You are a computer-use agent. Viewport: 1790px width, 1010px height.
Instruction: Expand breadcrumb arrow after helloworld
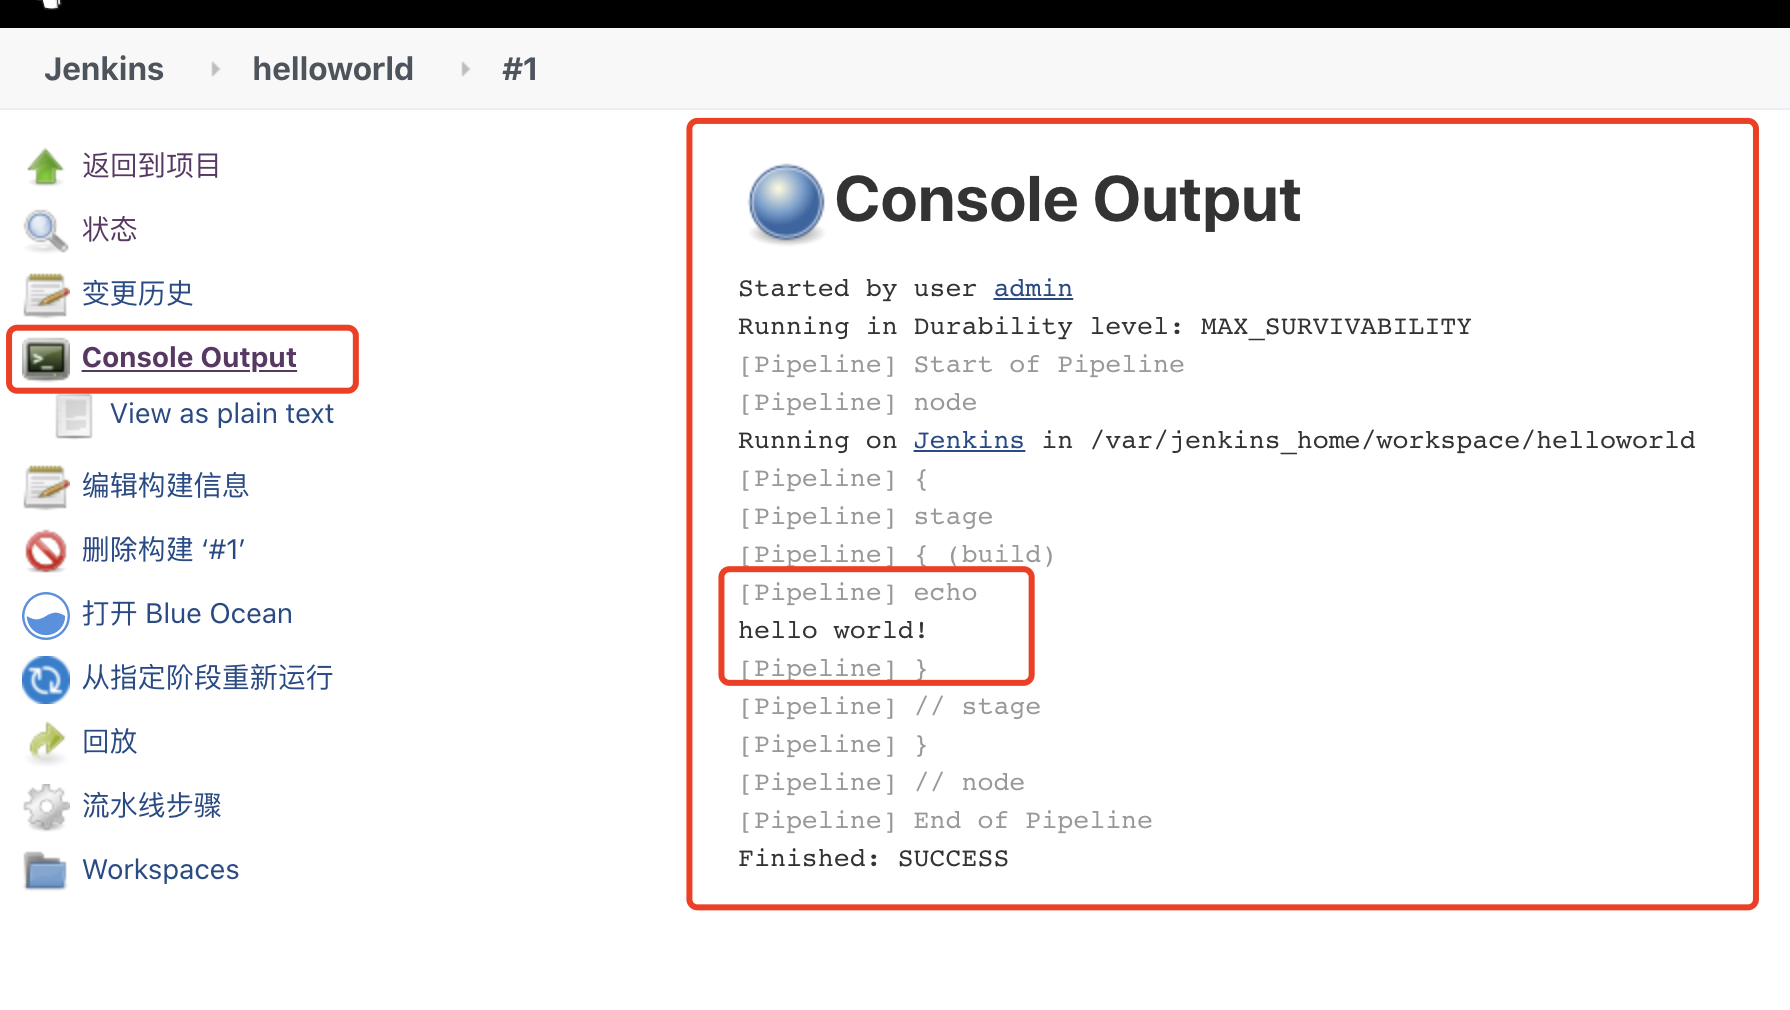click(465, 69)
